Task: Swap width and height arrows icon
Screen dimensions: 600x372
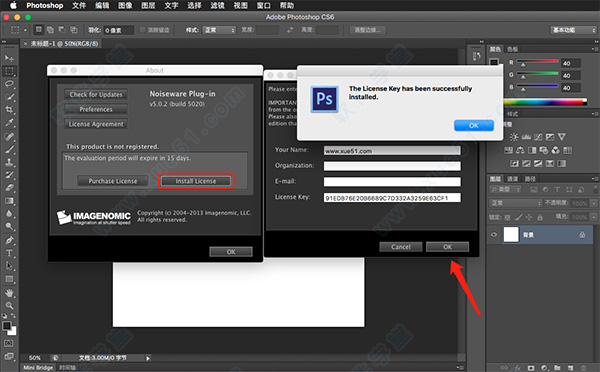Action: pyautogui.click(x=290, y=30)
